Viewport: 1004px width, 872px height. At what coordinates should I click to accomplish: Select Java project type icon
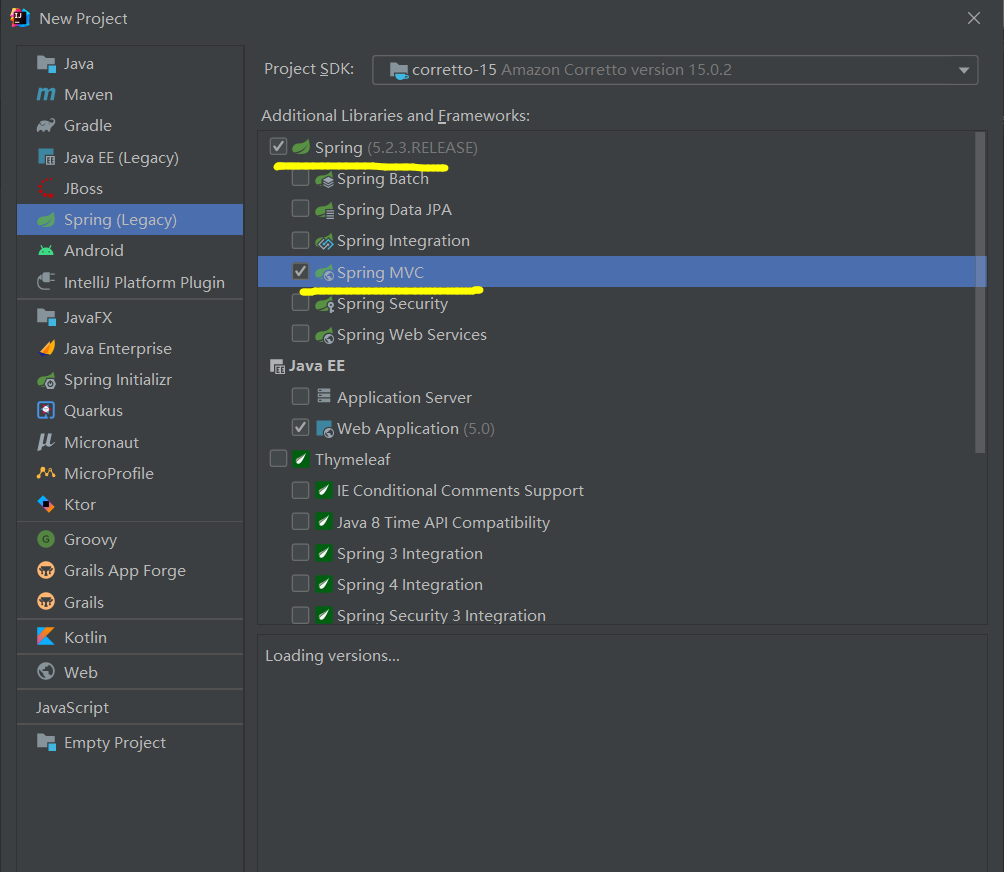[46, 63]
